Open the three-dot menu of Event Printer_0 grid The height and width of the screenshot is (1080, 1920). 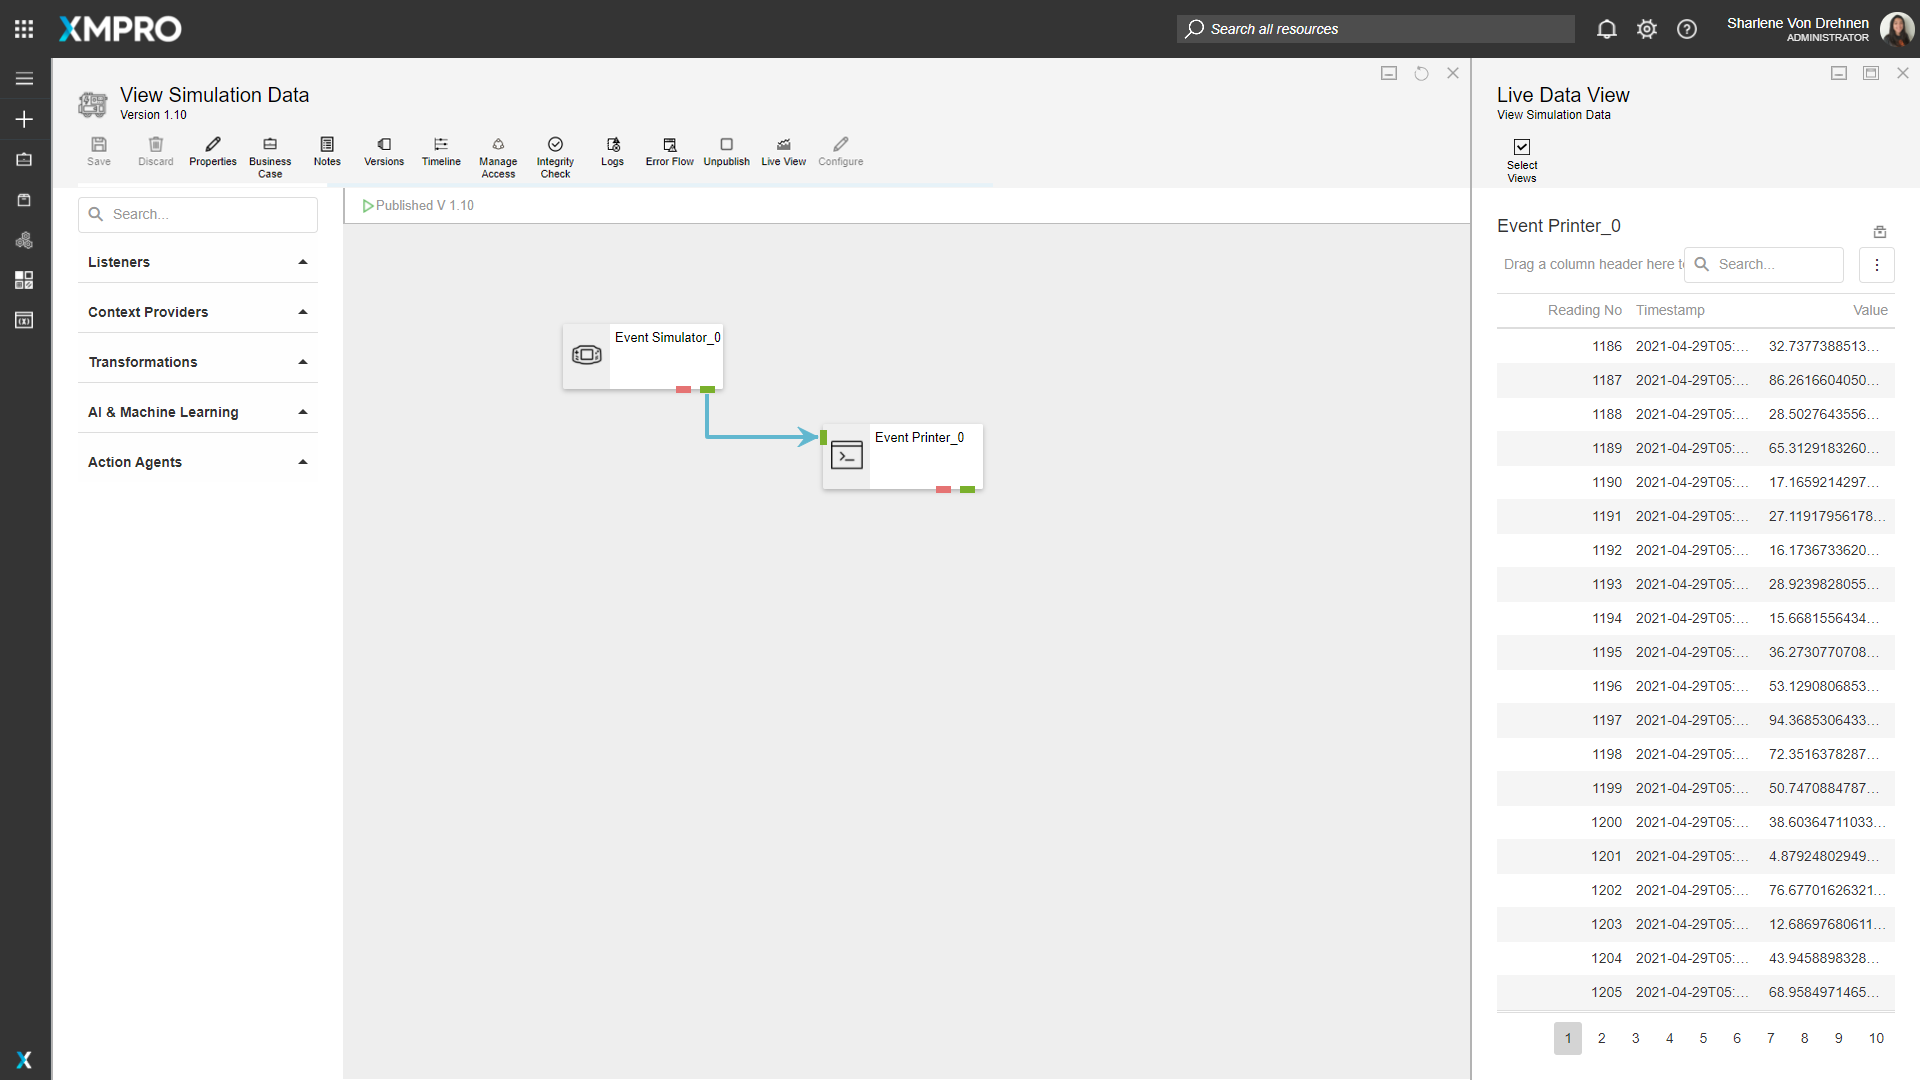[1877, 264]
